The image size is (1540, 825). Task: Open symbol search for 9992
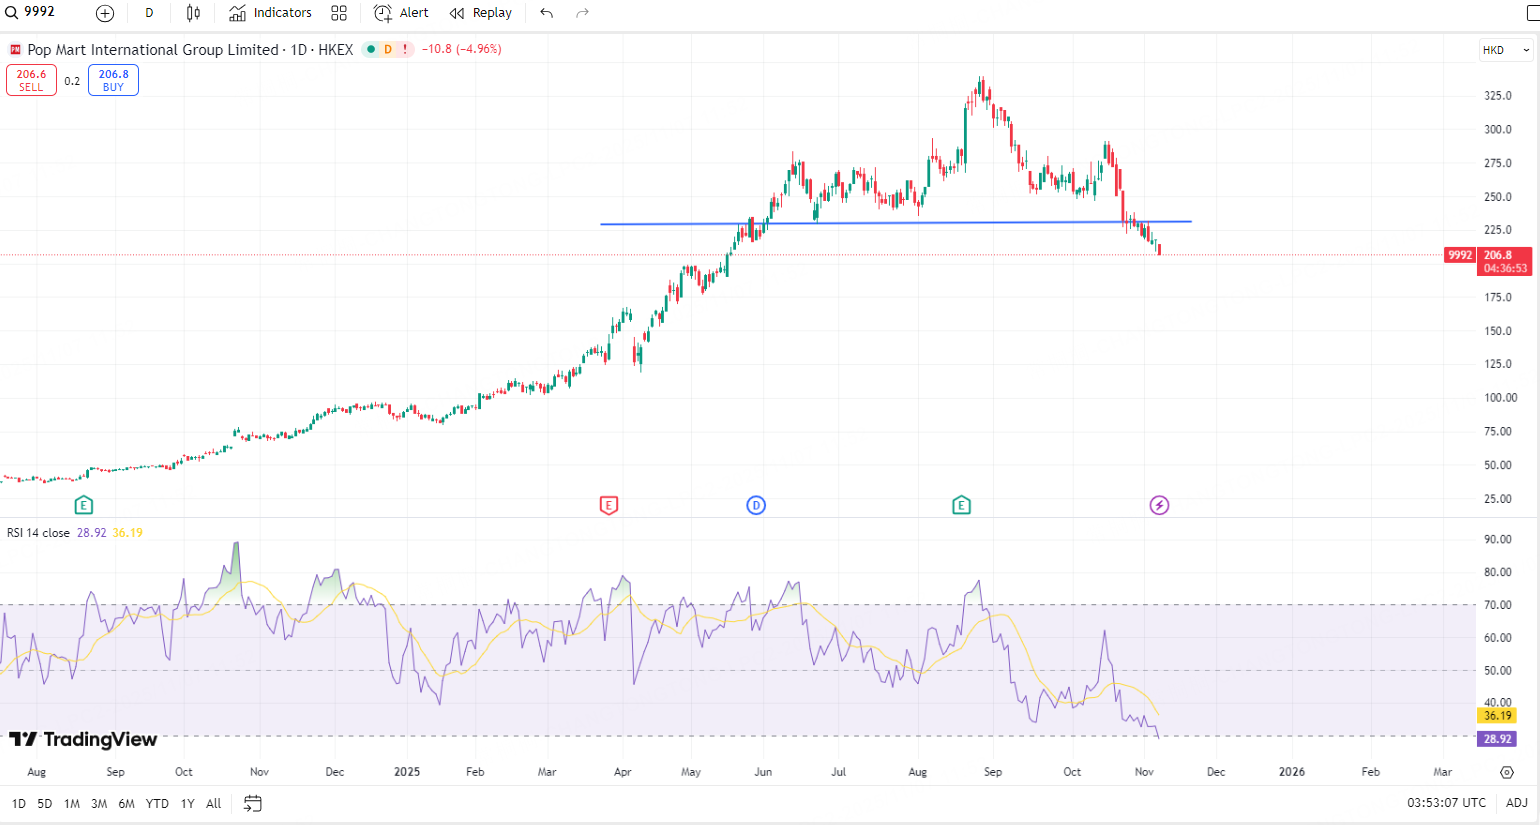[31, 13]
